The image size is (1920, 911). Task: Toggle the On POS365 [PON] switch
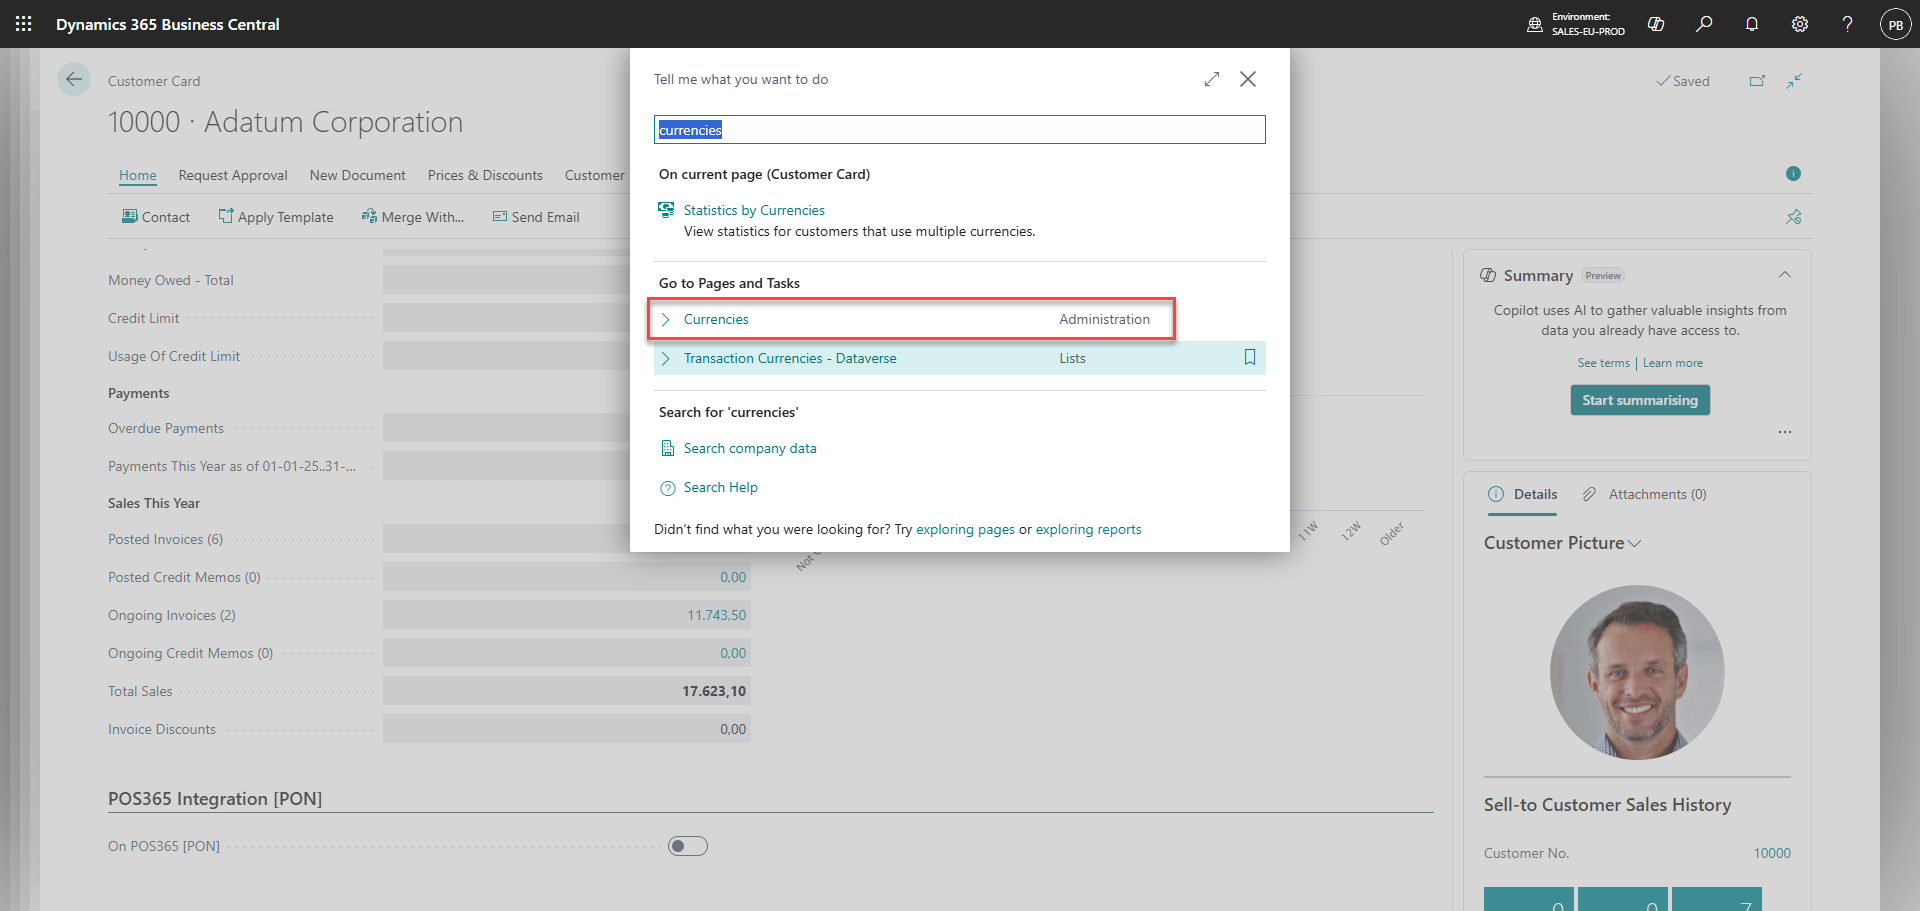click(x=688, y=846)
